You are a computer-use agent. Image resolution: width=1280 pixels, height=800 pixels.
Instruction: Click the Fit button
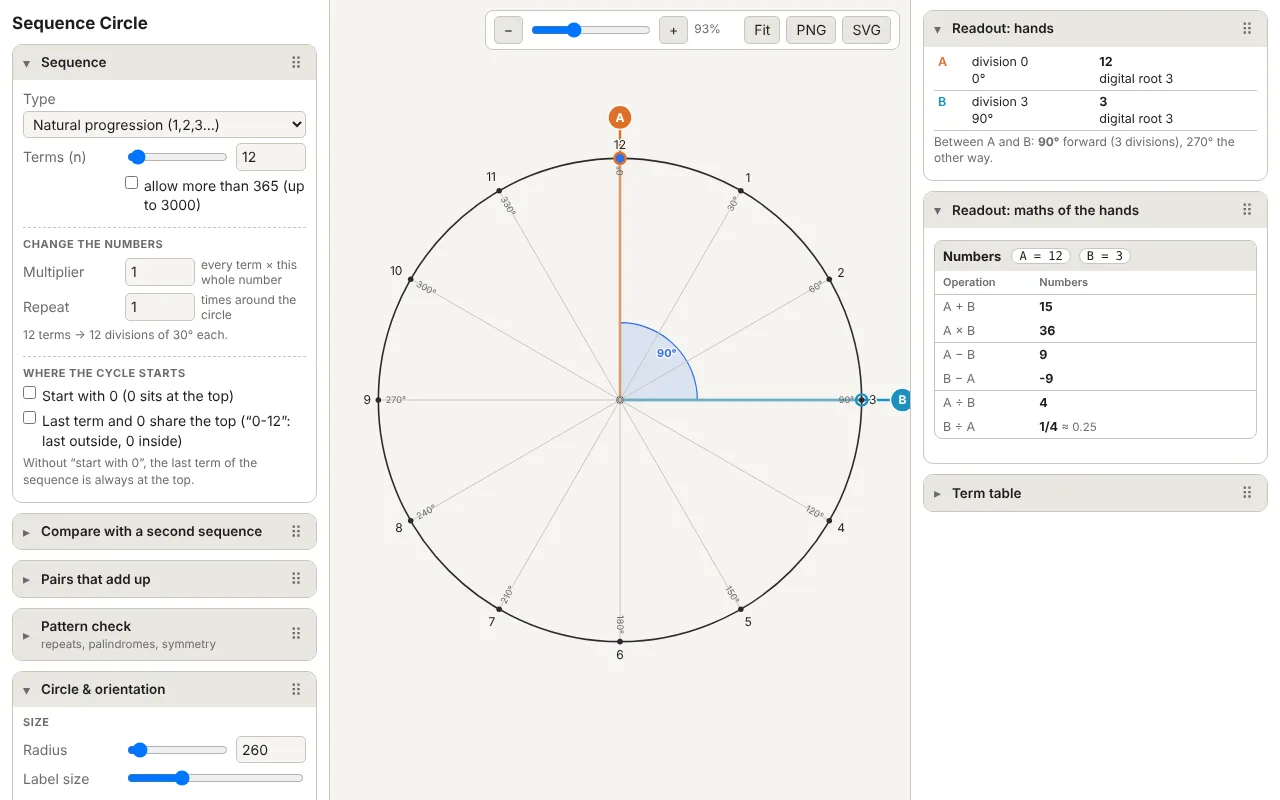(762, 30)
